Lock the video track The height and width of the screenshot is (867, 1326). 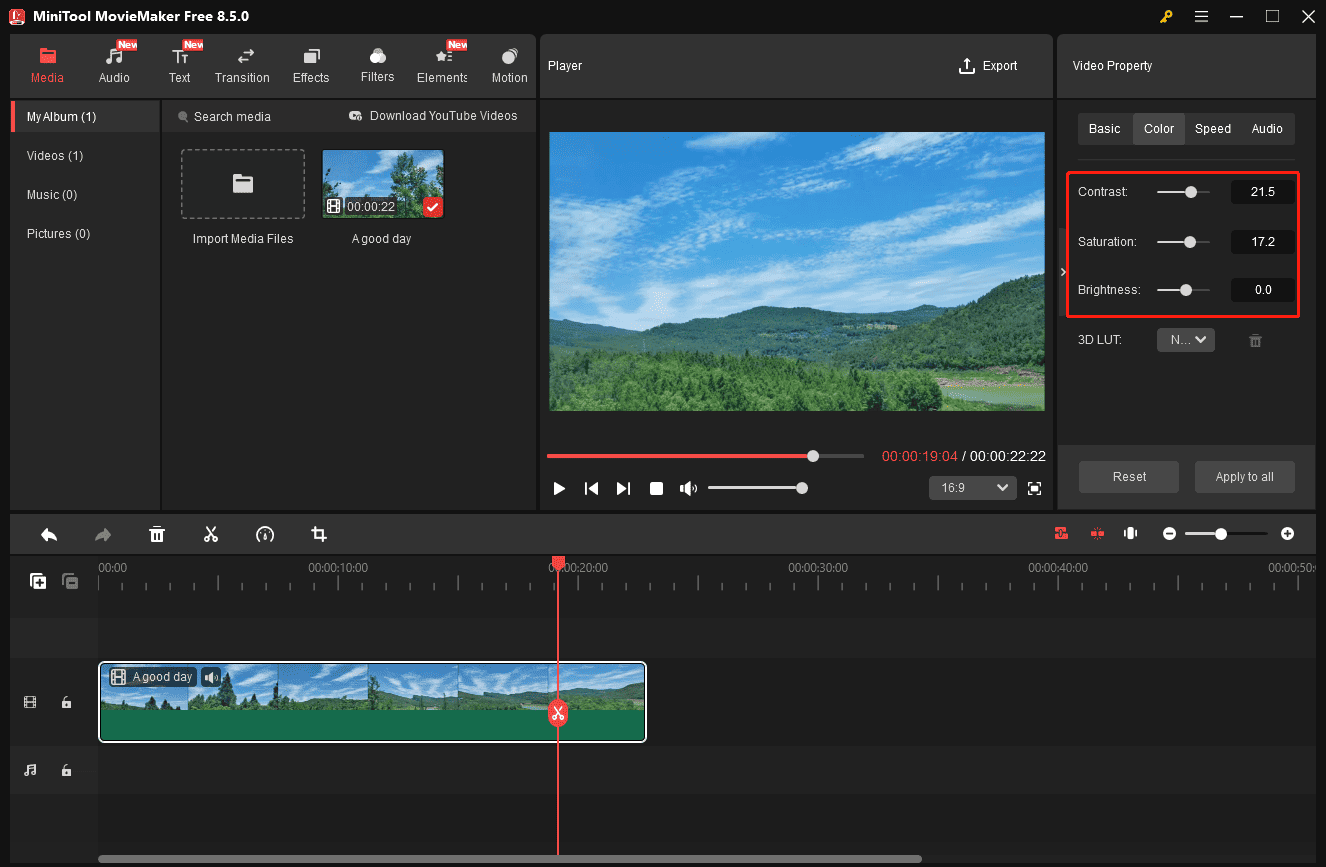coord(66,702)
